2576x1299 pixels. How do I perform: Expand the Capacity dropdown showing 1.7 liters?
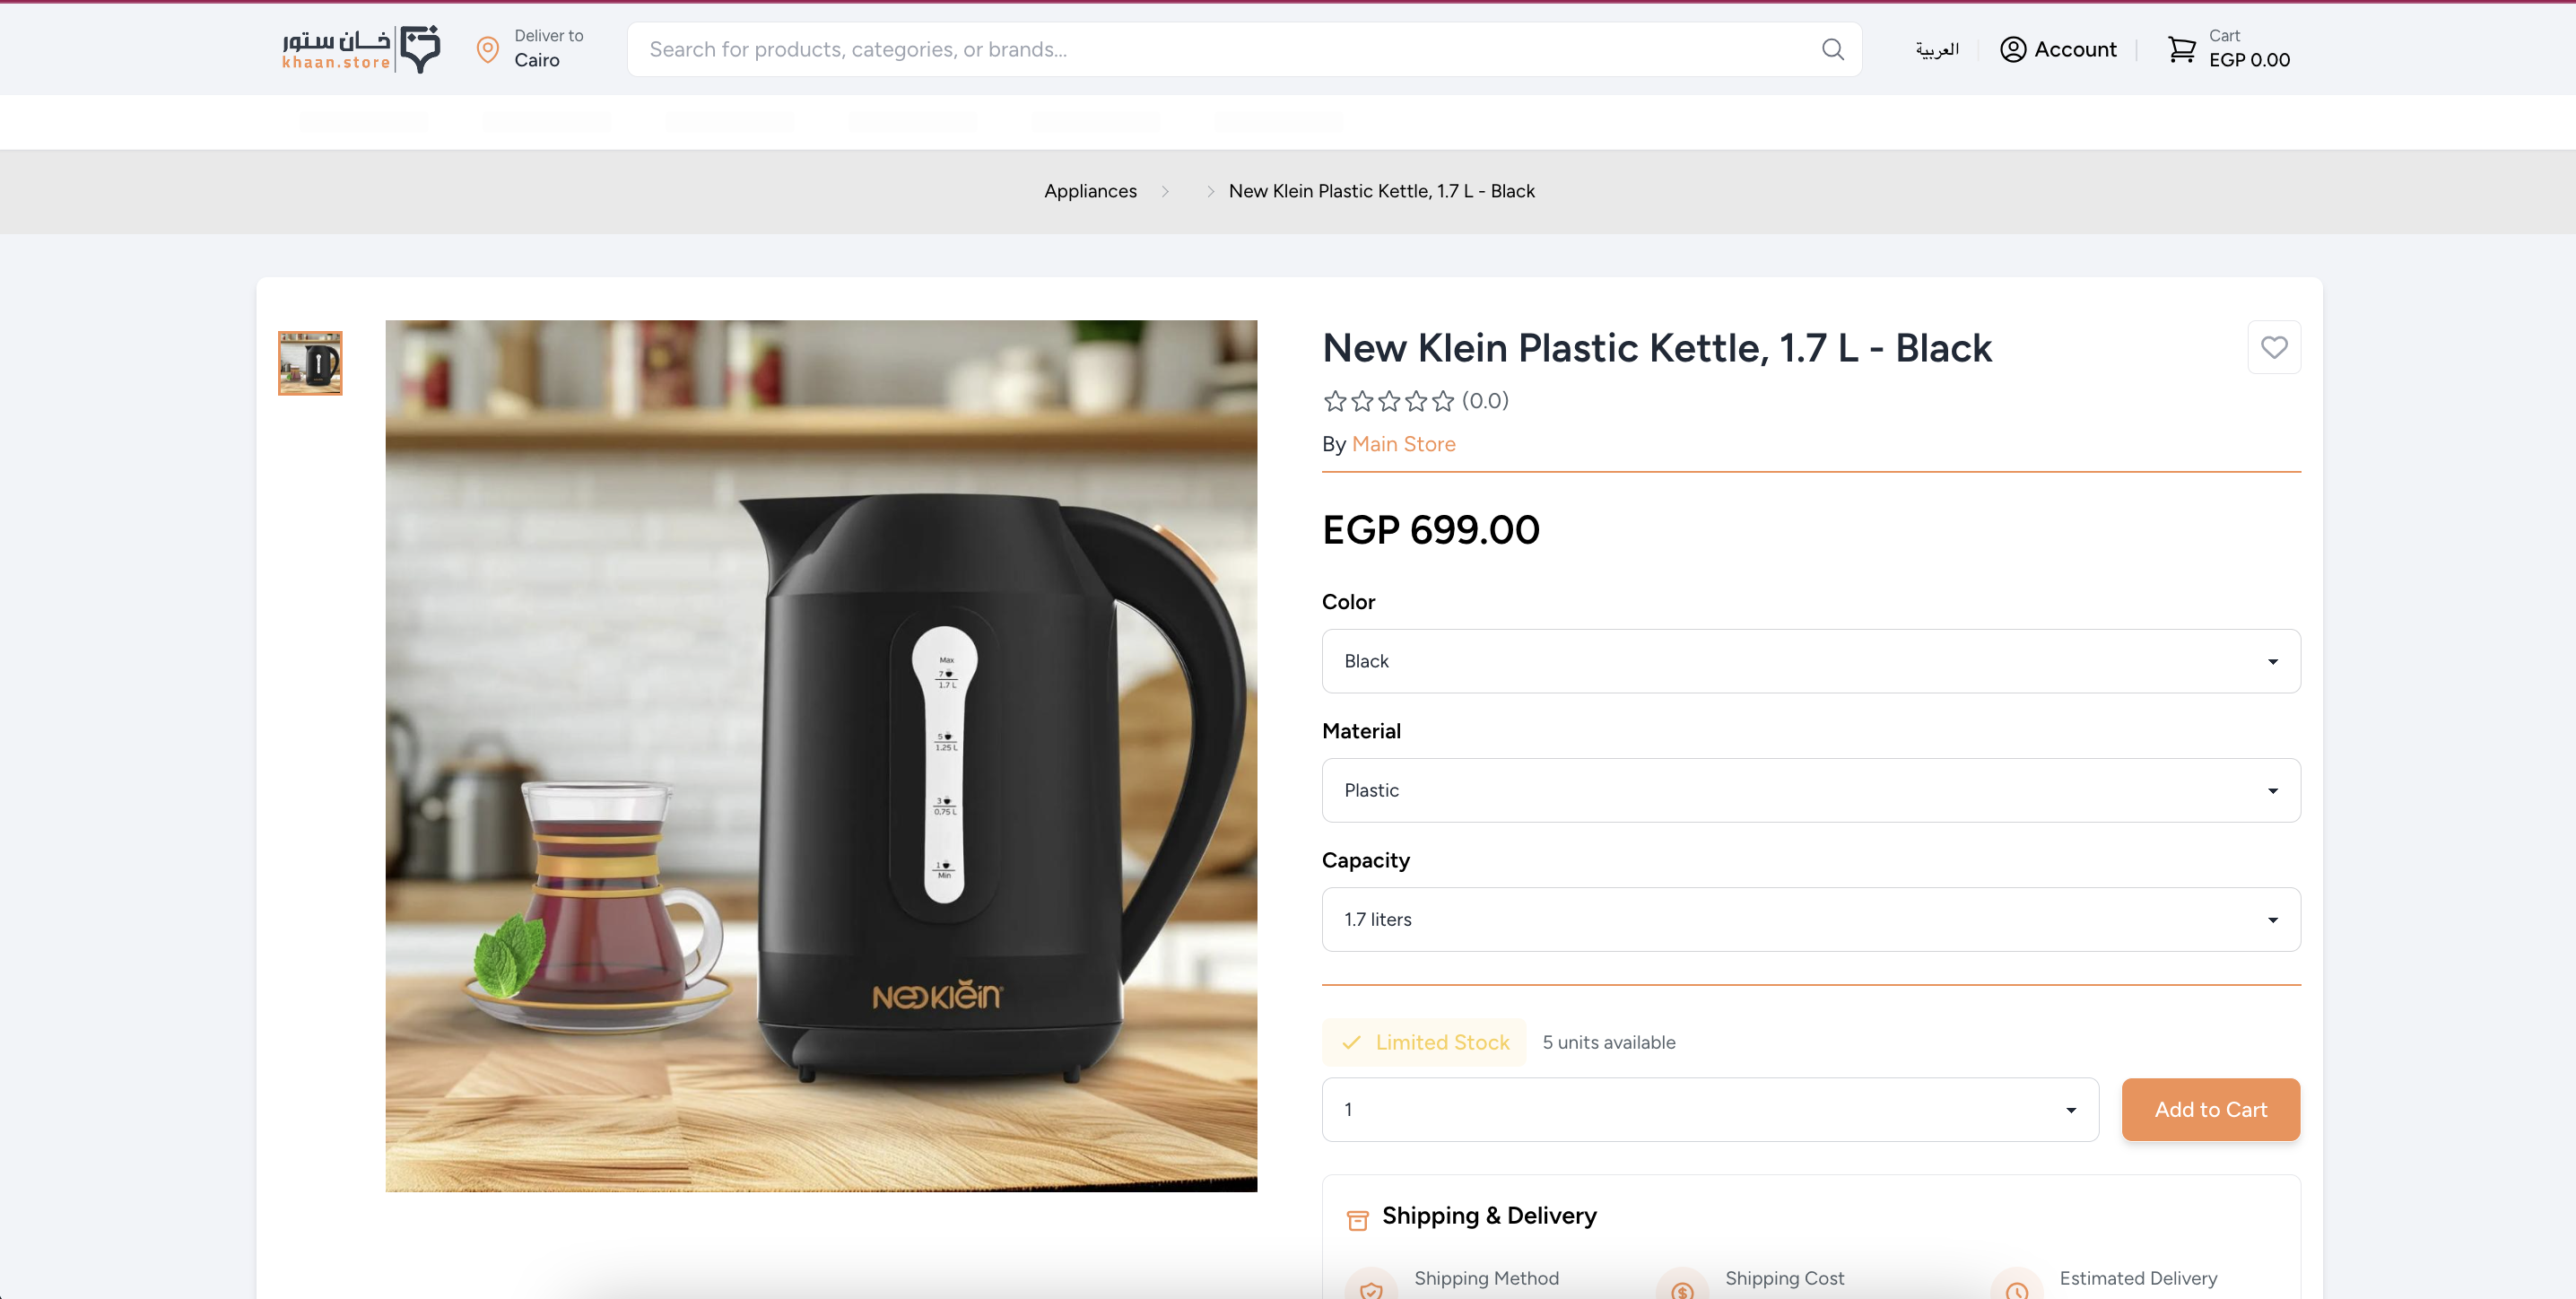pos(1810,919)
